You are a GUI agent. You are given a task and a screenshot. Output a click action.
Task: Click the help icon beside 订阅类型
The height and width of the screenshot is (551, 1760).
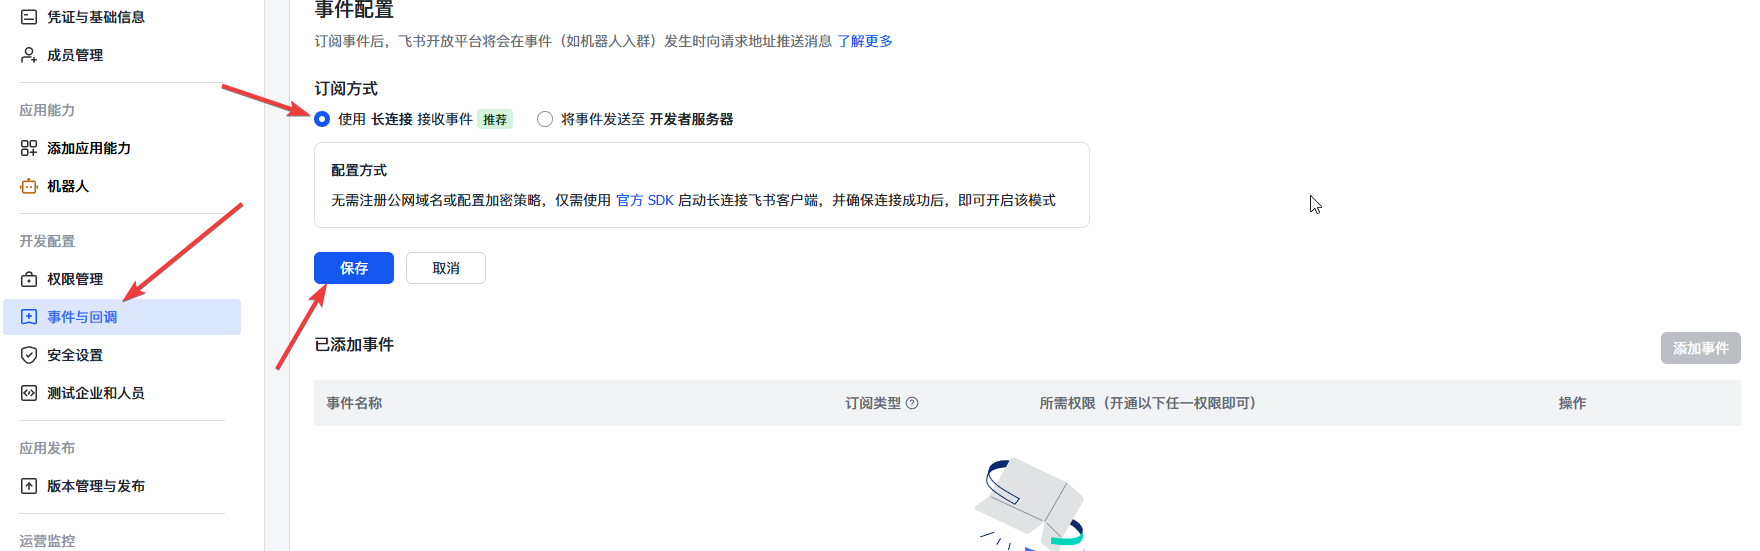912,403
